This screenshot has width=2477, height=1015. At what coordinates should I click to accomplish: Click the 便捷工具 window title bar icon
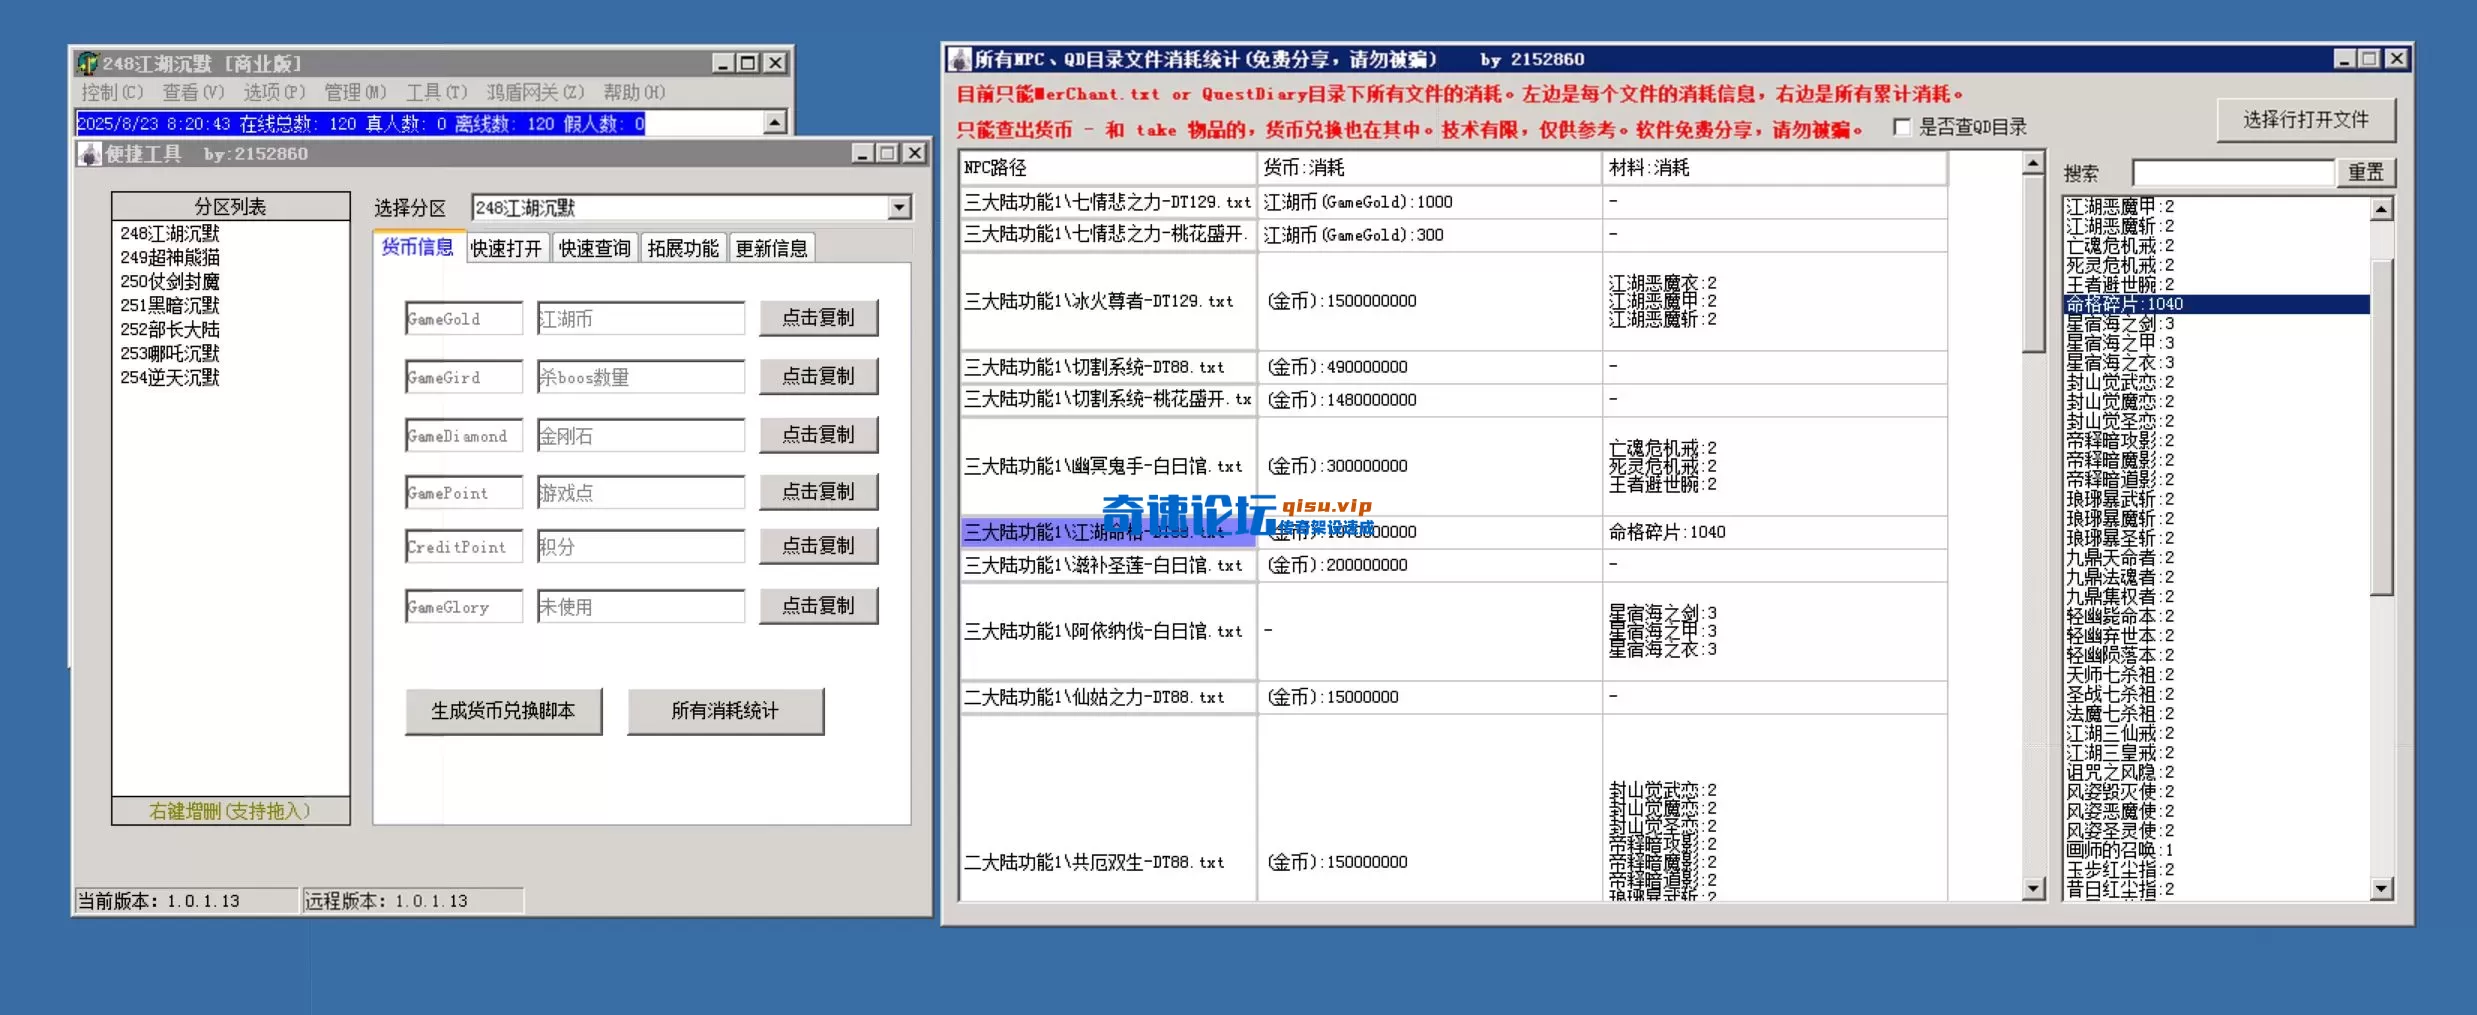(89, 154)
